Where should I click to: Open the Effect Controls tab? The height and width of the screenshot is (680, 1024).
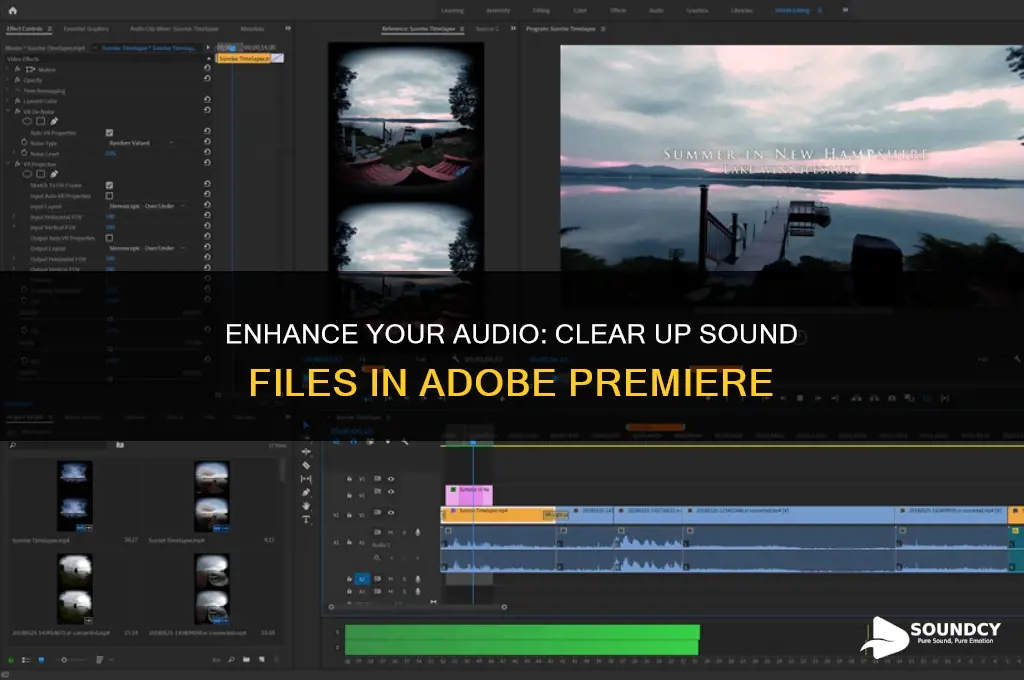tap(25, 29)
